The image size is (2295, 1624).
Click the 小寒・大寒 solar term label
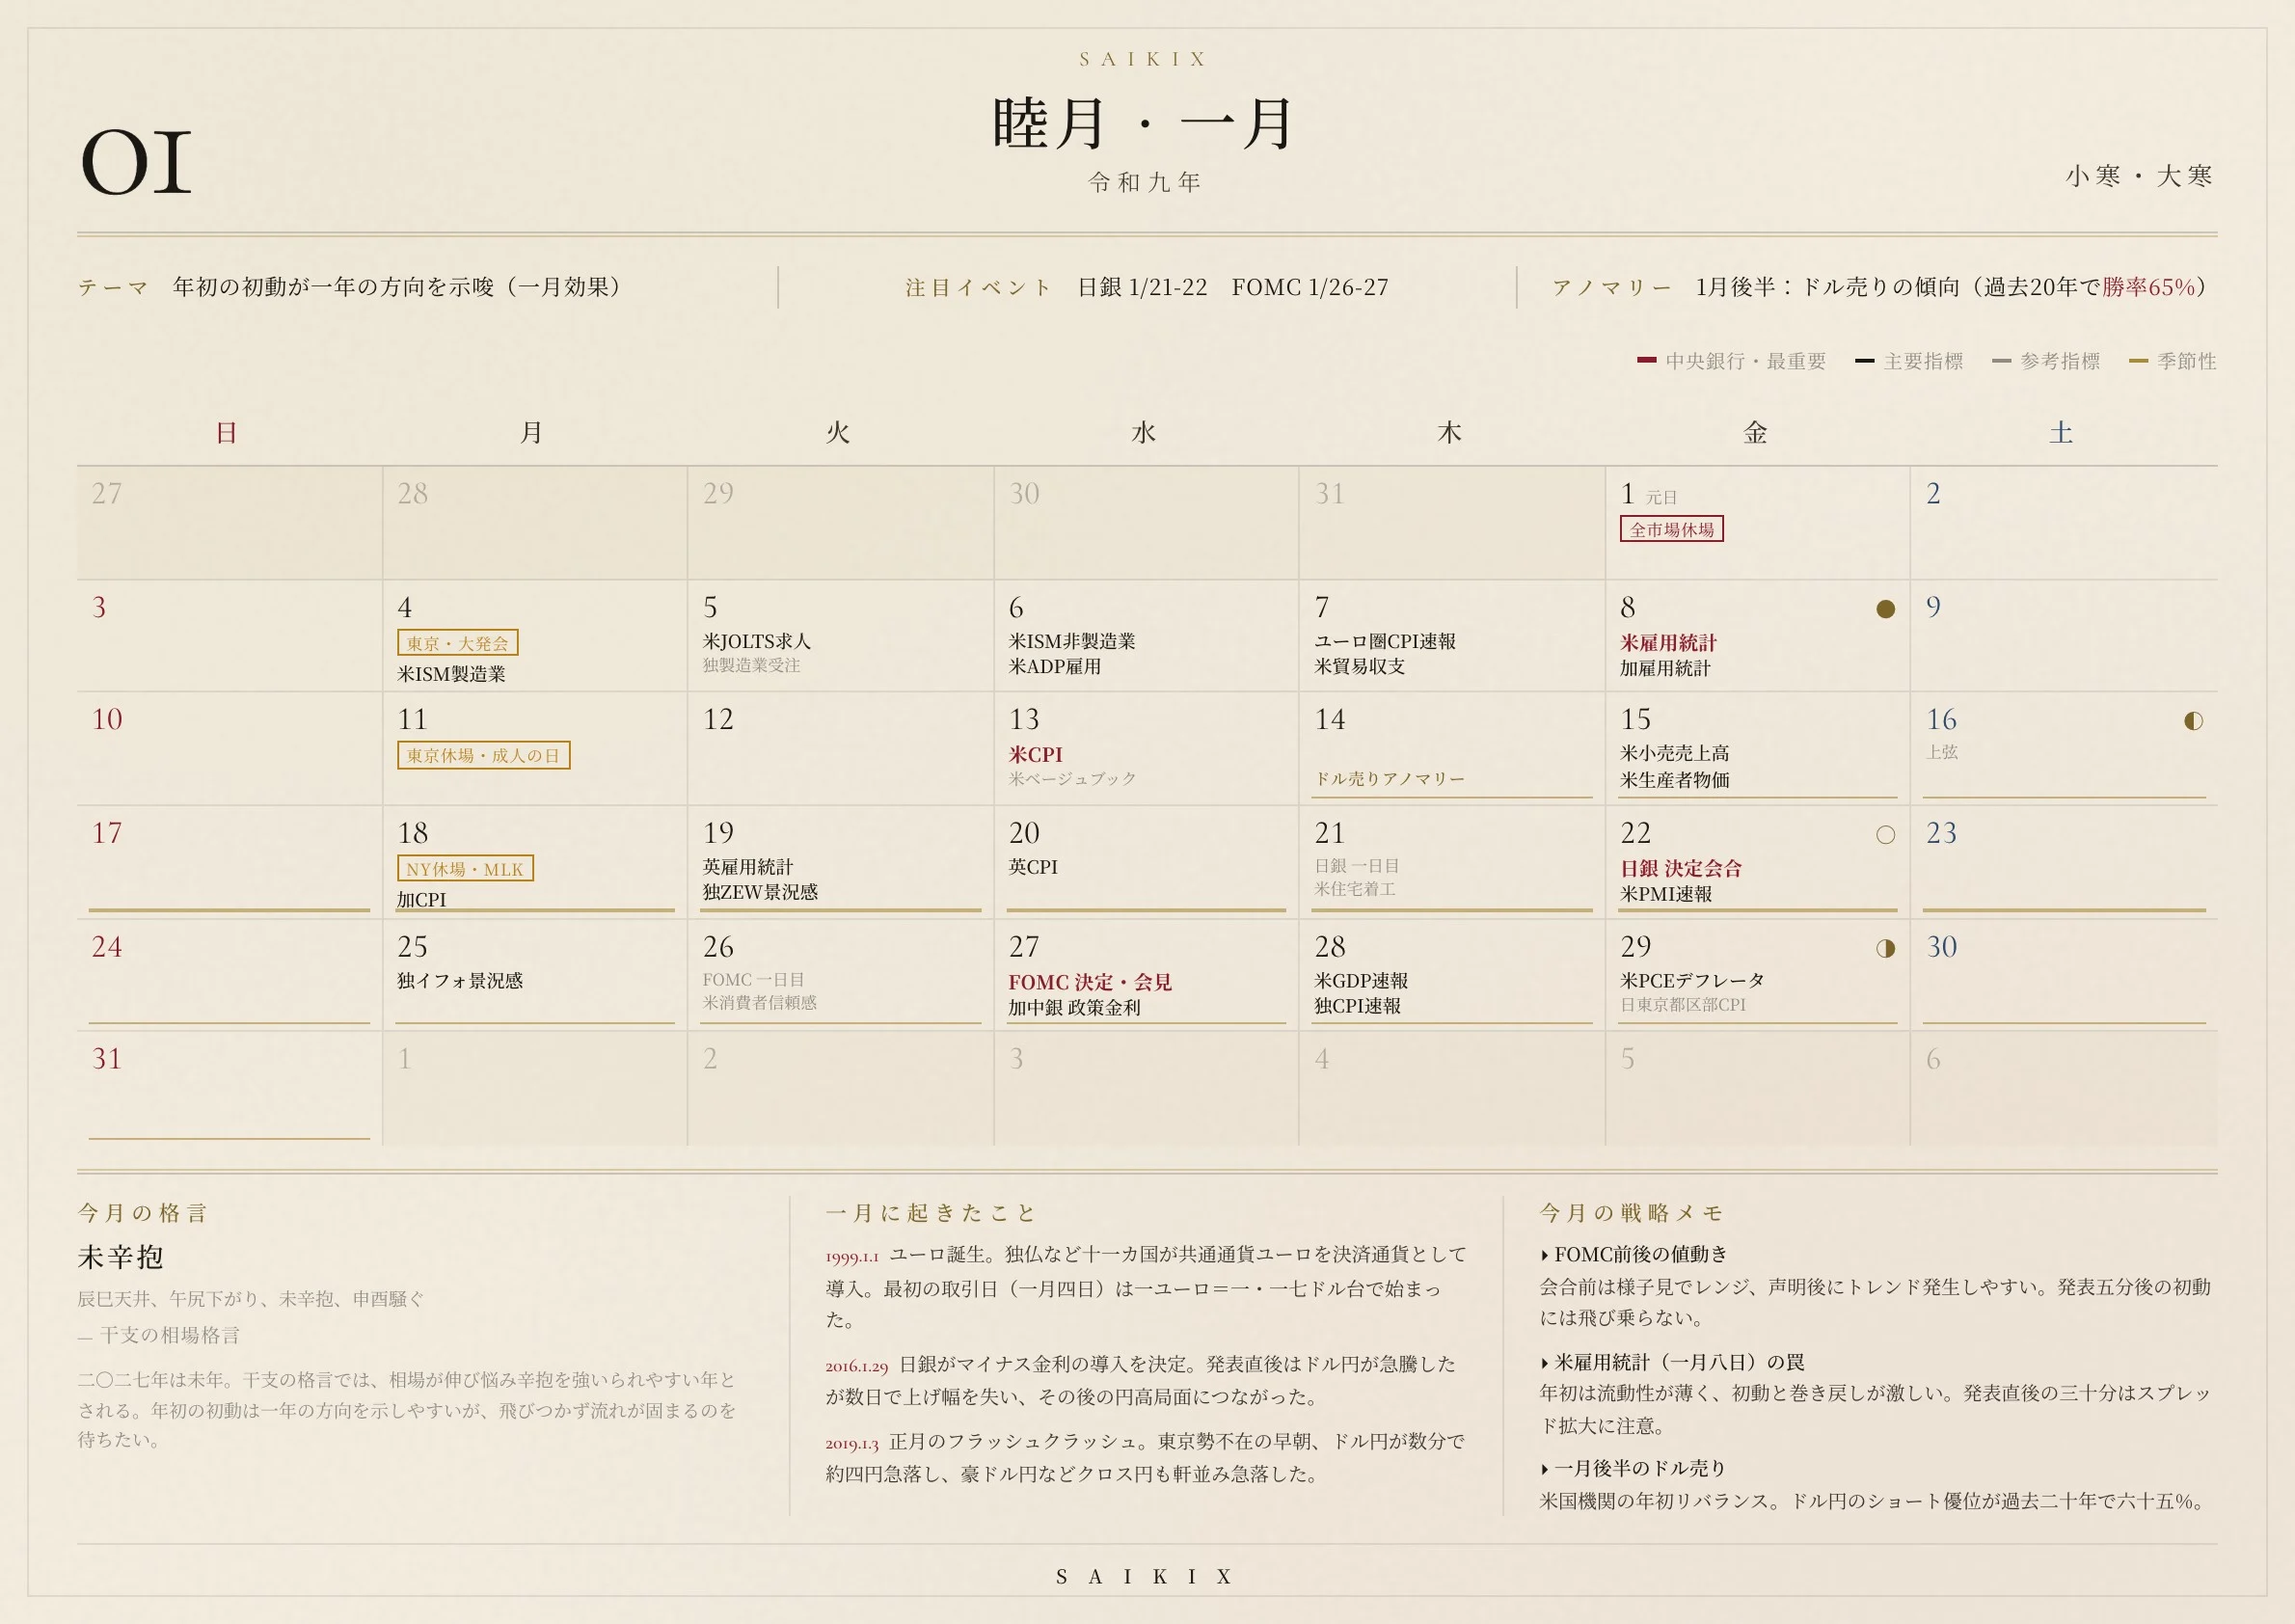click(2139, 177)
